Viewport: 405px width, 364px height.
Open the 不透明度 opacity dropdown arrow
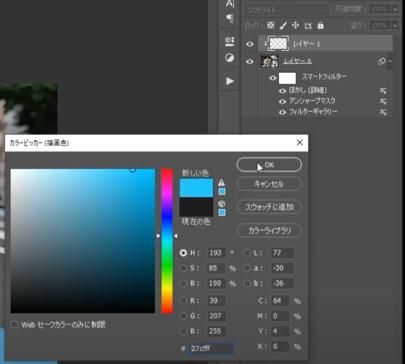click(x=395, y=10)
